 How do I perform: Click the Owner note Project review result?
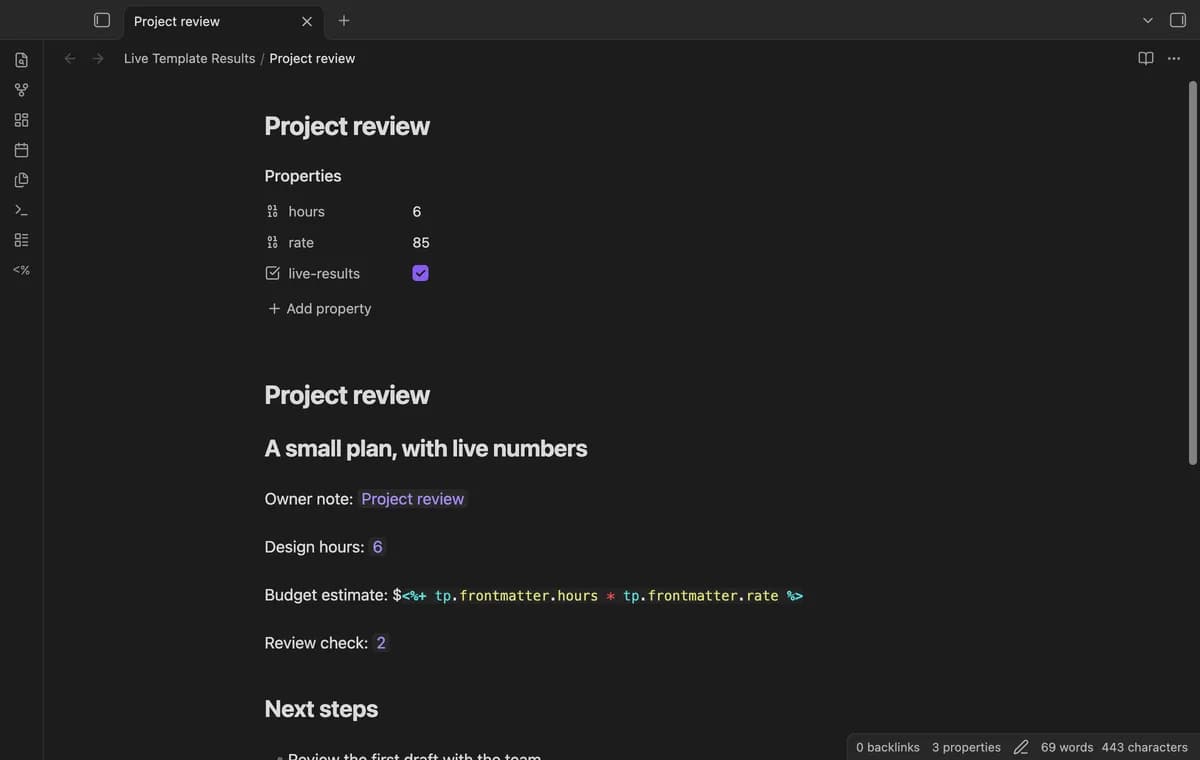(413, 499)
